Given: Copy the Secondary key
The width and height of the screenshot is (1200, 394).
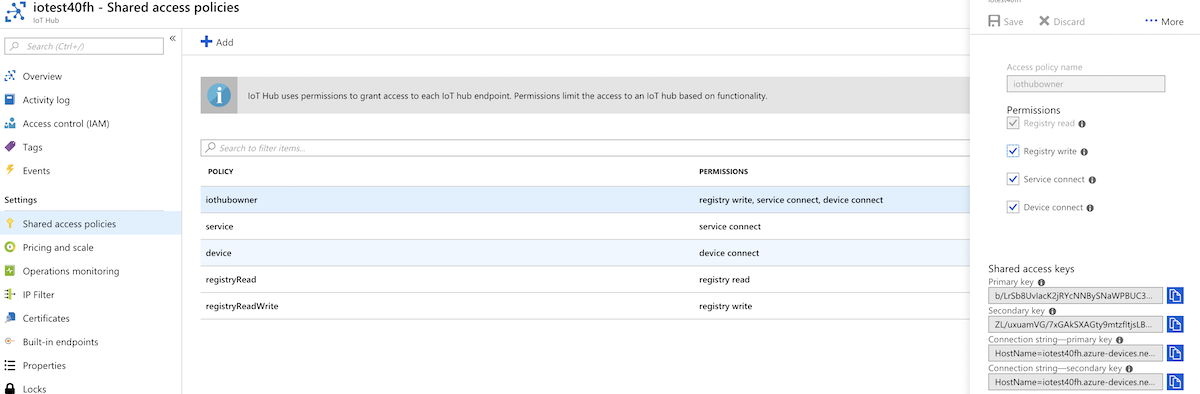Looking at the screenshot, I should [1175, 324].
